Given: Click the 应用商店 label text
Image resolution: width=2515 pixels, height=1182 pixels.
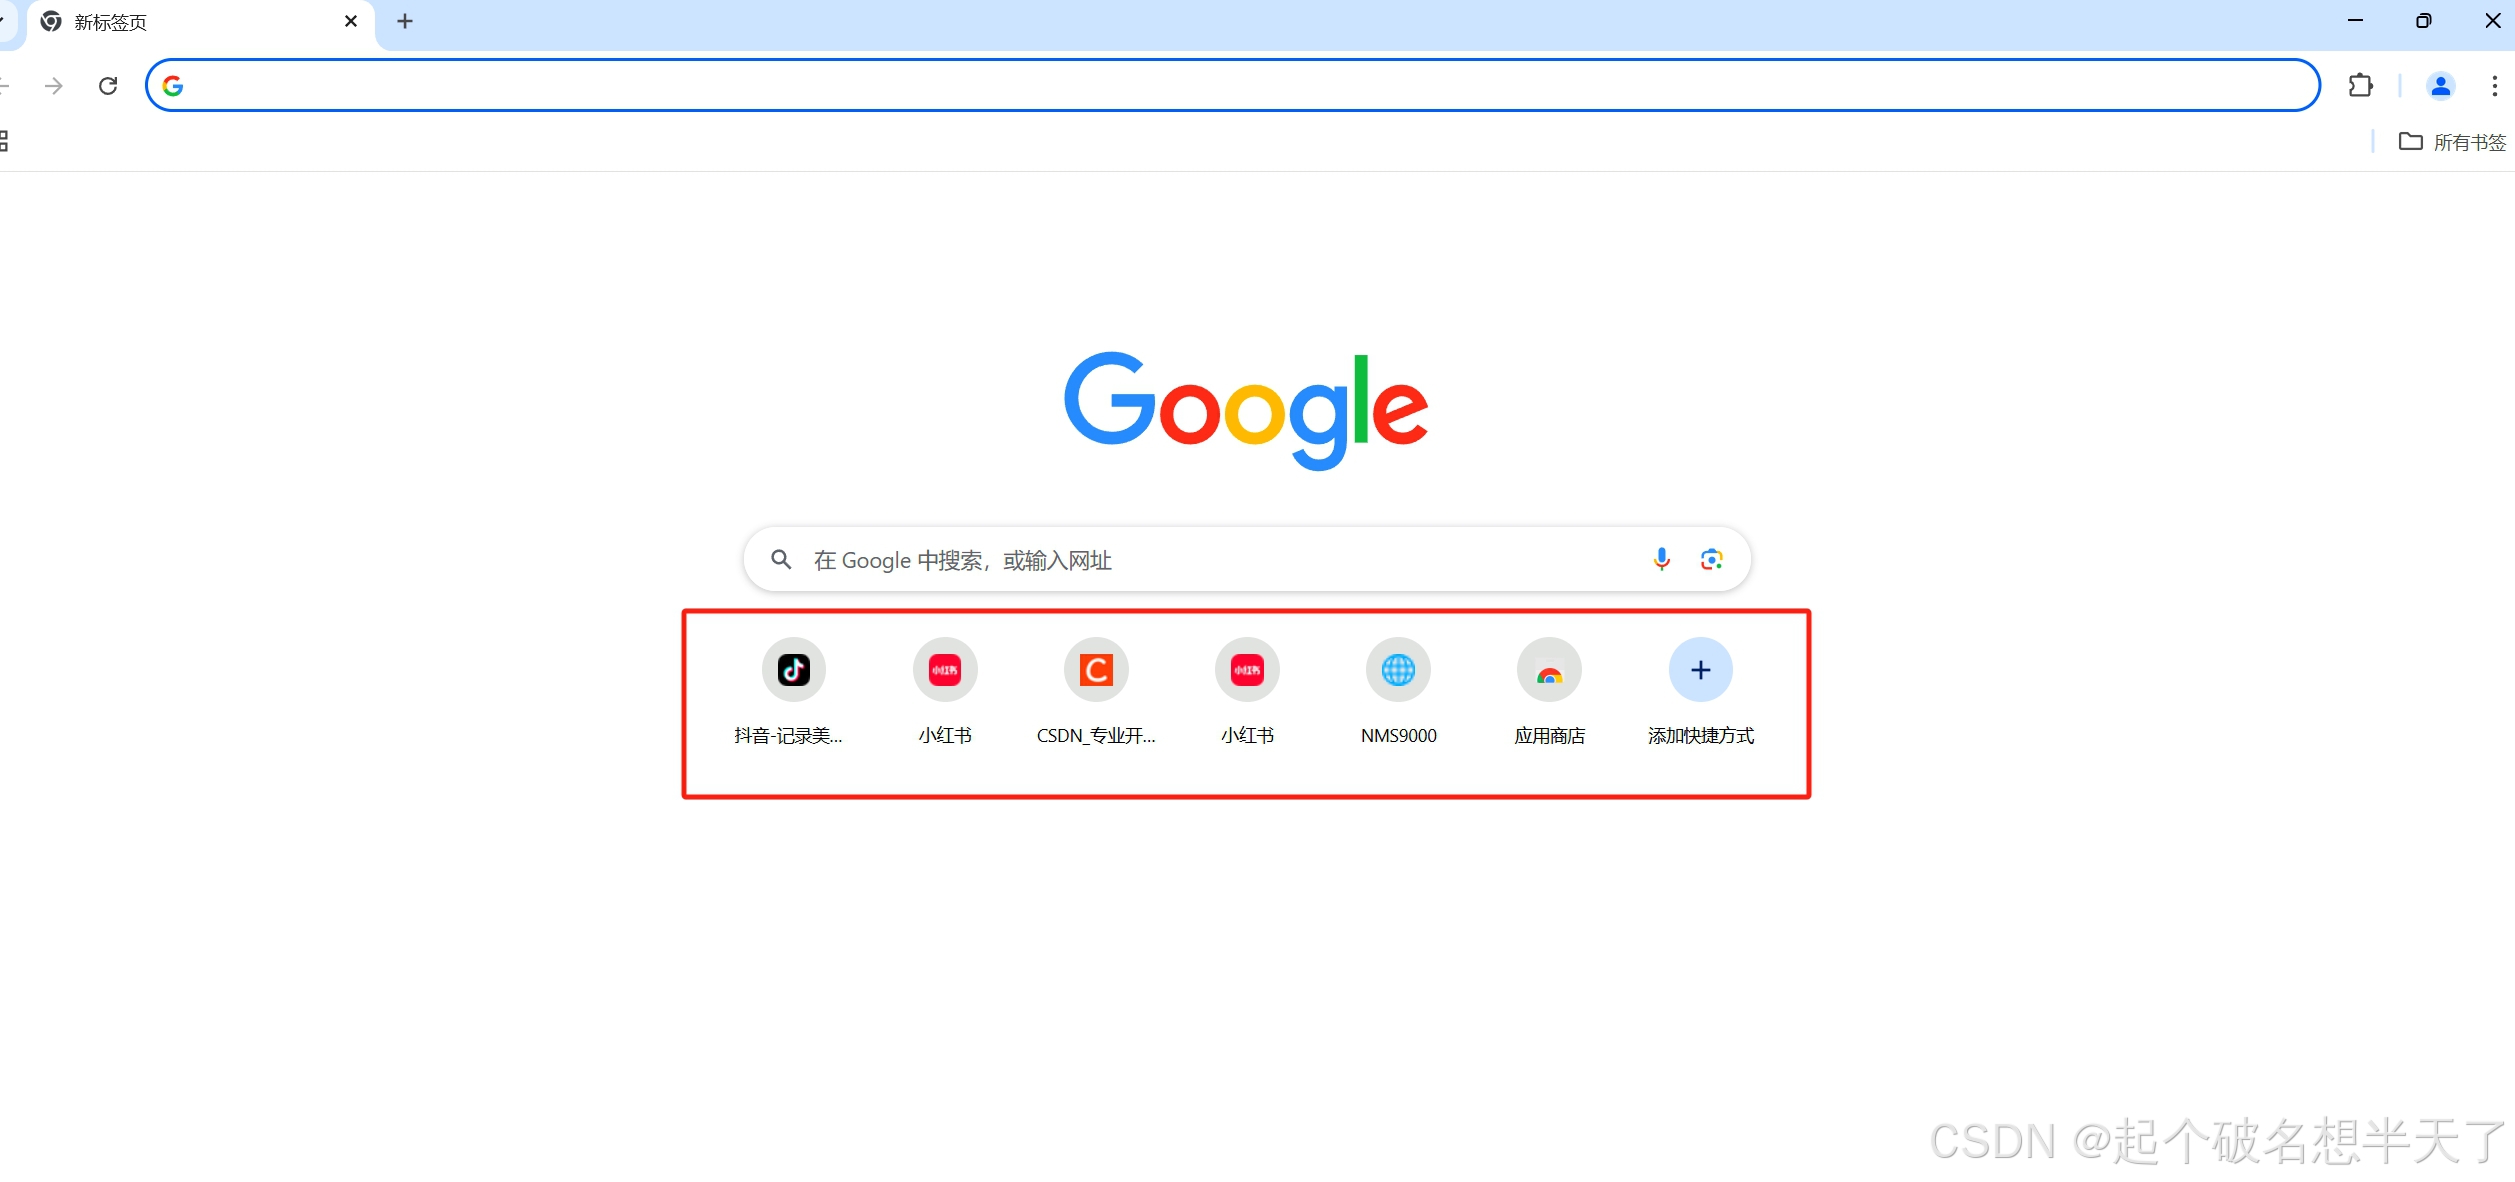Looking at the screenshot, I should click(x=1549, y=736).
